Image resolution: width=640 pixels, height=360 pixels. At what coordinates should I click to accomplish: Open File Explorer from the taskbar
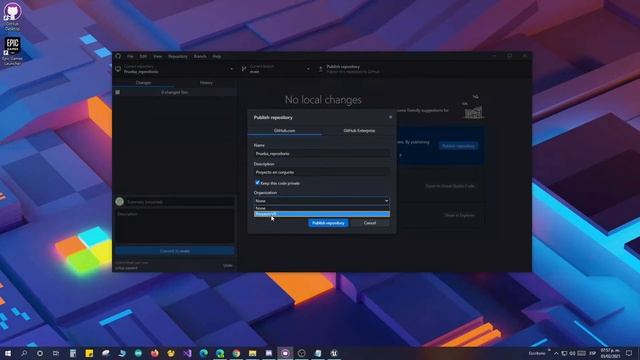click(252, 353)
